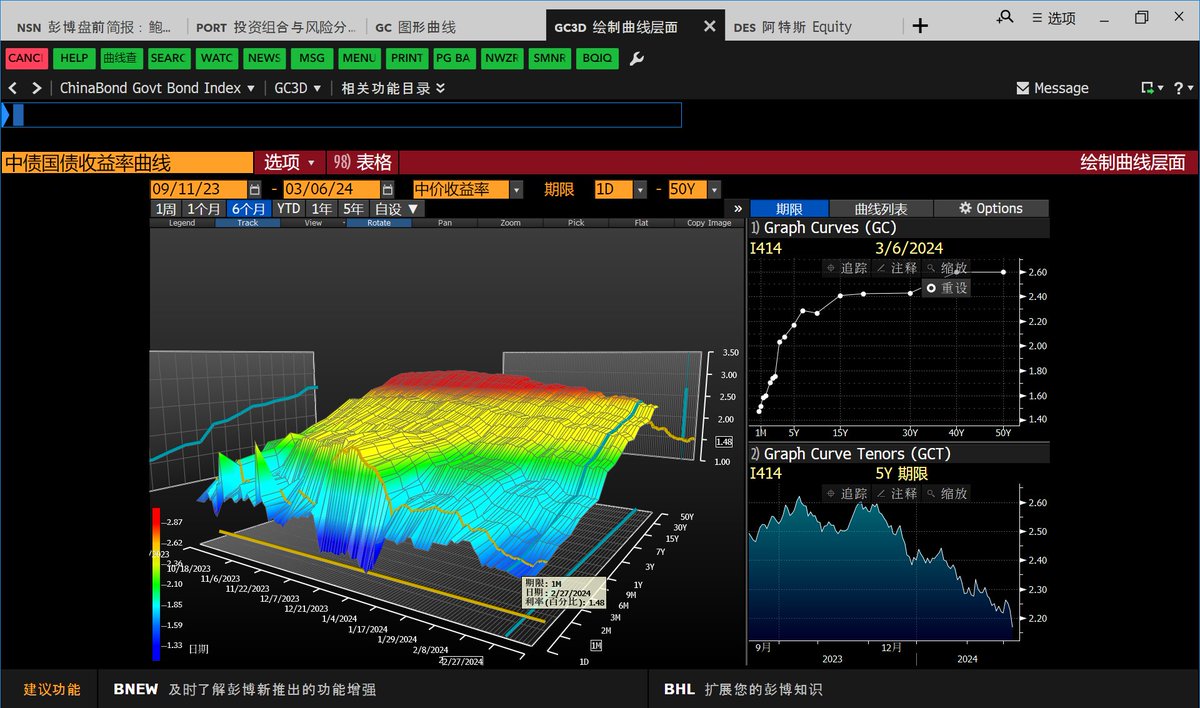Select the 1周 range
1200x708 pixels.
166,209
